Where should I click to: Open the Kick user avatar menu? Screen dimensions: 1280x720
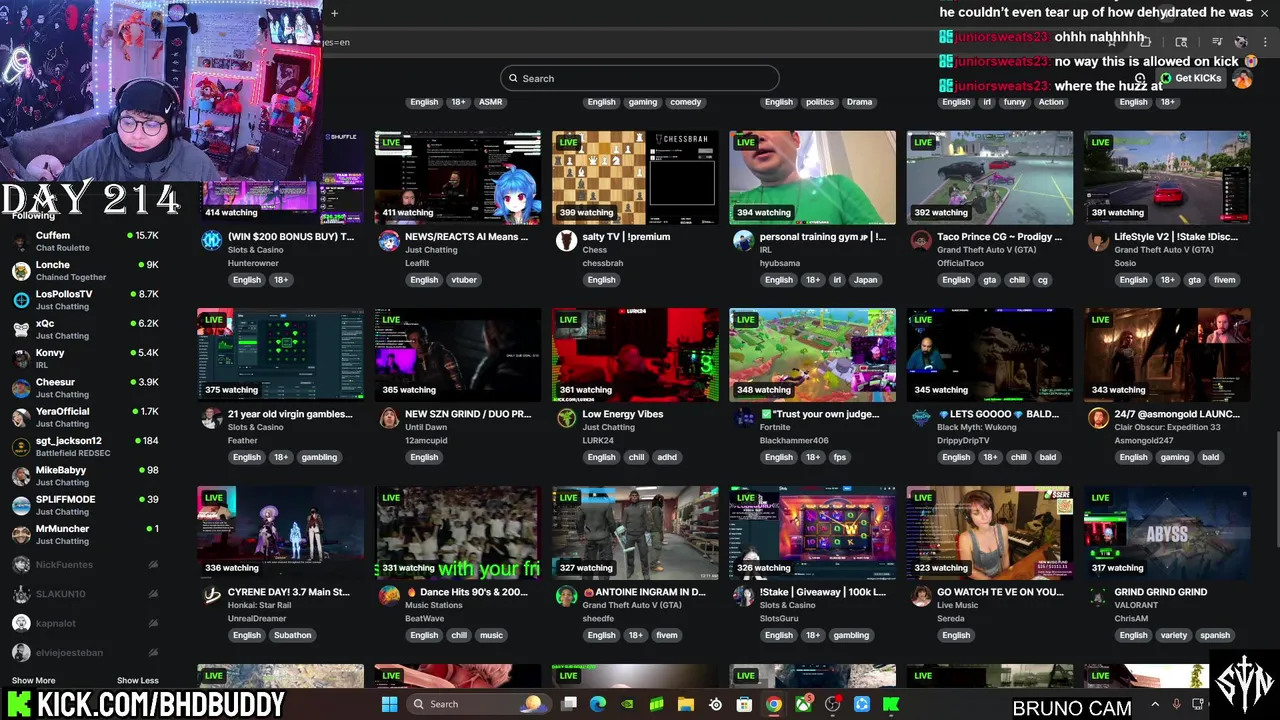pyautogui.click(x=1243, y=79)
